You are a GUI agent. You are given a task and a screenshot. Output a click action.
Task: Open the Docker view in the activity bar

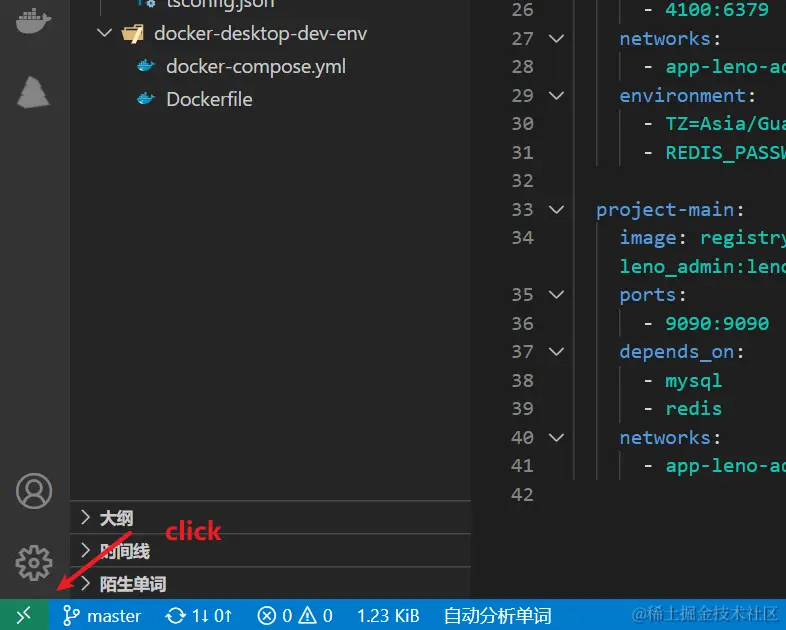[34, 21]
